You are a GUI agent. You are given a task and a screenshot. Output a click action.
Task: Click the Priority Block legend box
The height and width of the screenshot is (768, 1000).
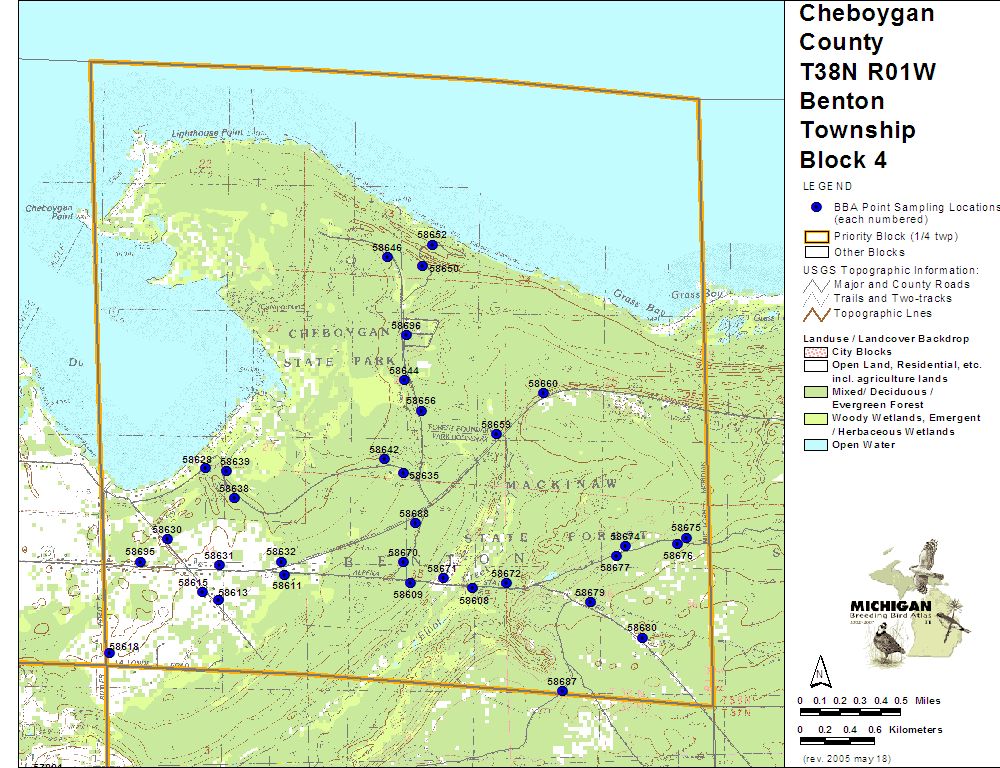pos(817,237)
